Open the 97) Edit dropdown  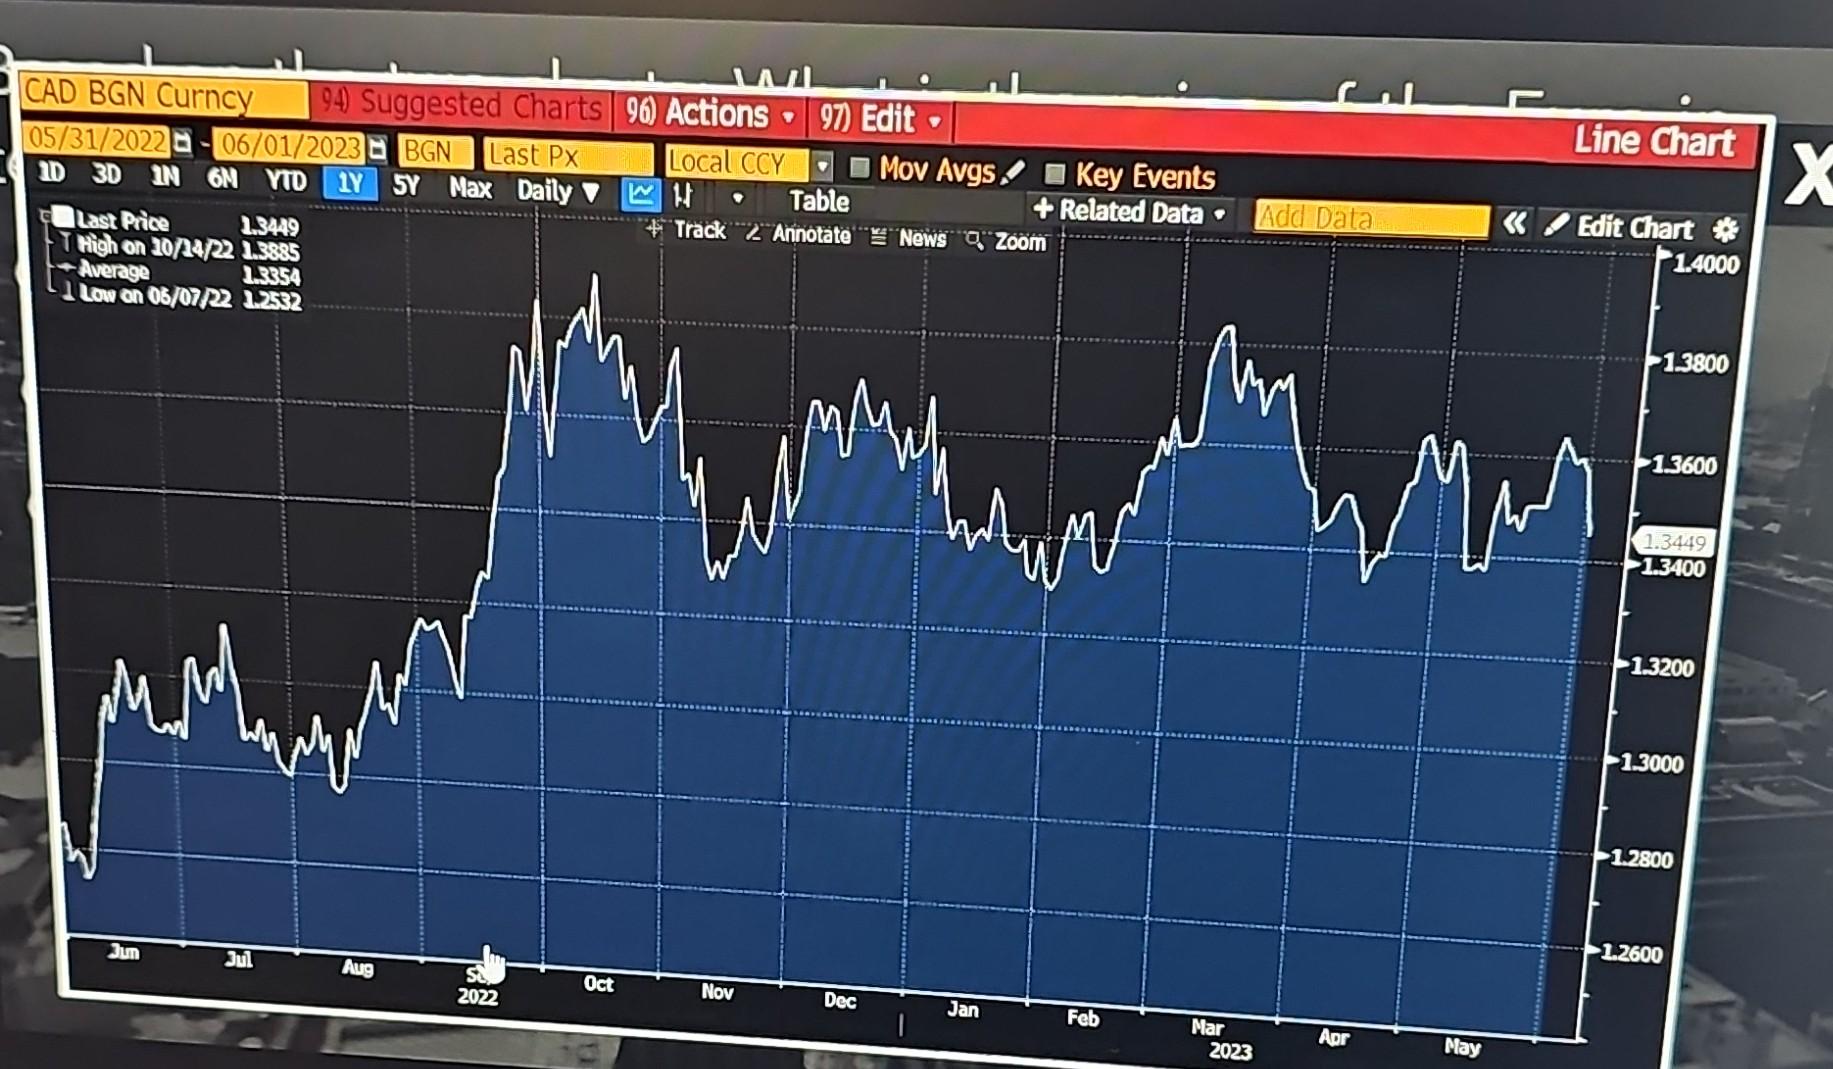[x=881, y=118]
